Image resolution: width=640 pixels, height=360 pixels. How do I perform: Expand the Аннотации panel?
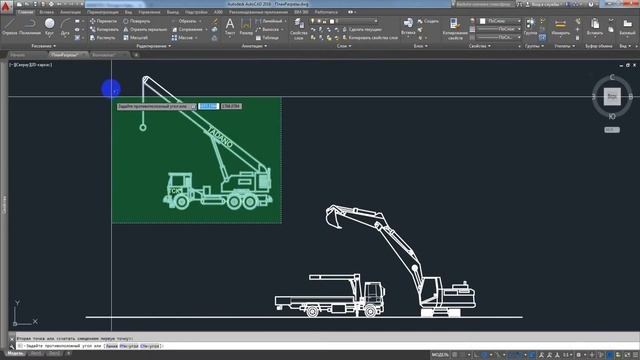pyautogui.click(x=254, y=46)
